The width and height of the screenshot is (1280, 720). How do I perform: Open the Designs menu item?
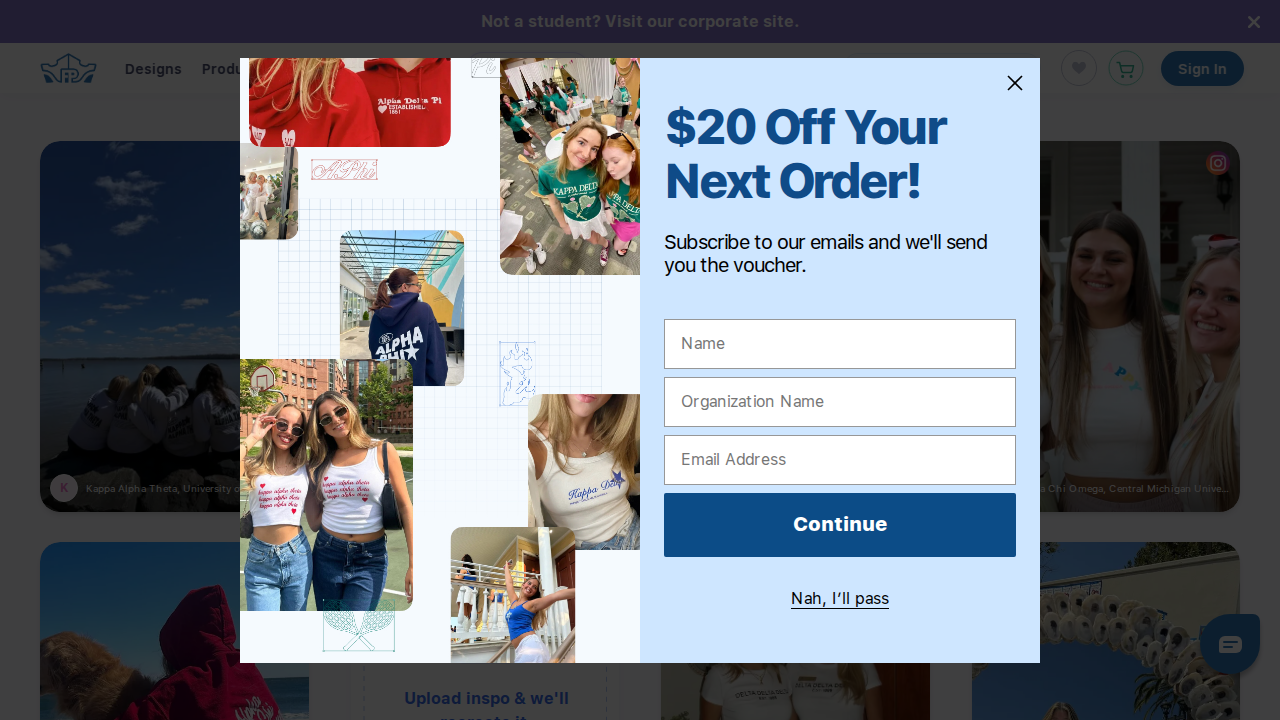[x=153, y=69]
